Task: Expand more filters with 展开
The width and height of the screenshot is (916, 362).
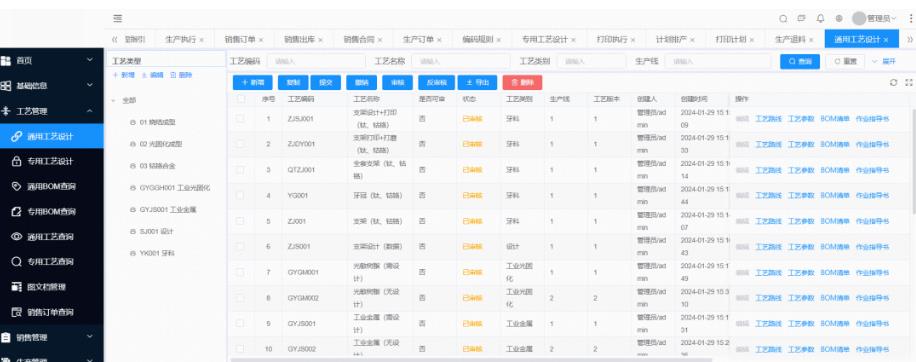Action: pyautogui.click(x=883, y=61)
